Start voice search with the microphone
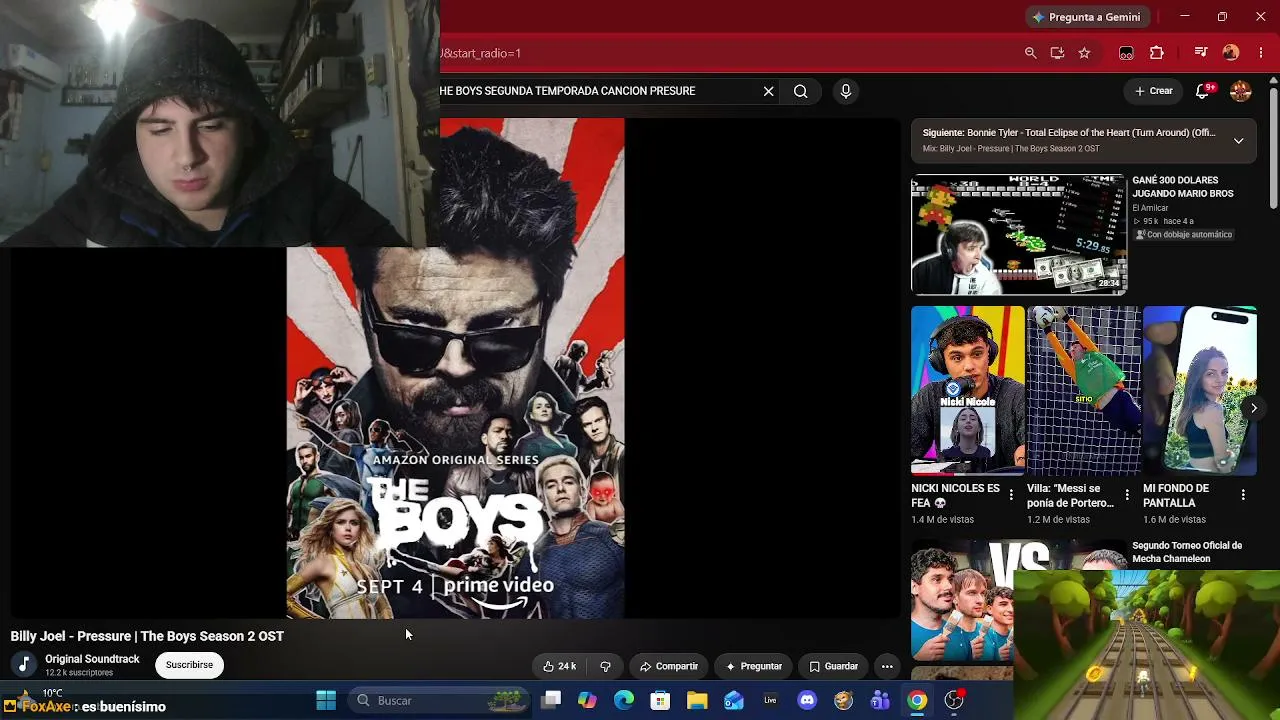 (x=846, y=91)
